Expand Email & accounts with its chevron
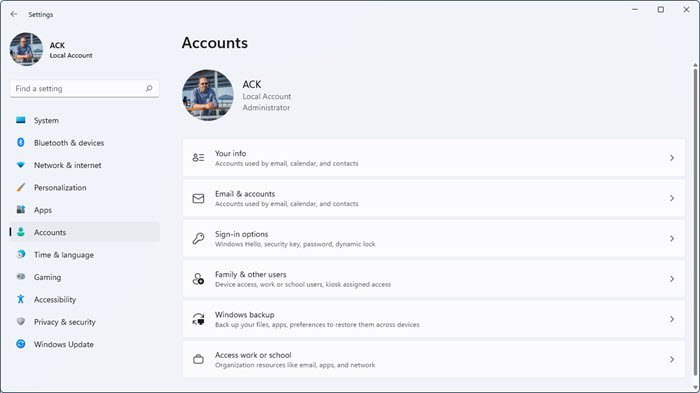Viewport: 700px width, 393px height. [x=672, y=198]
